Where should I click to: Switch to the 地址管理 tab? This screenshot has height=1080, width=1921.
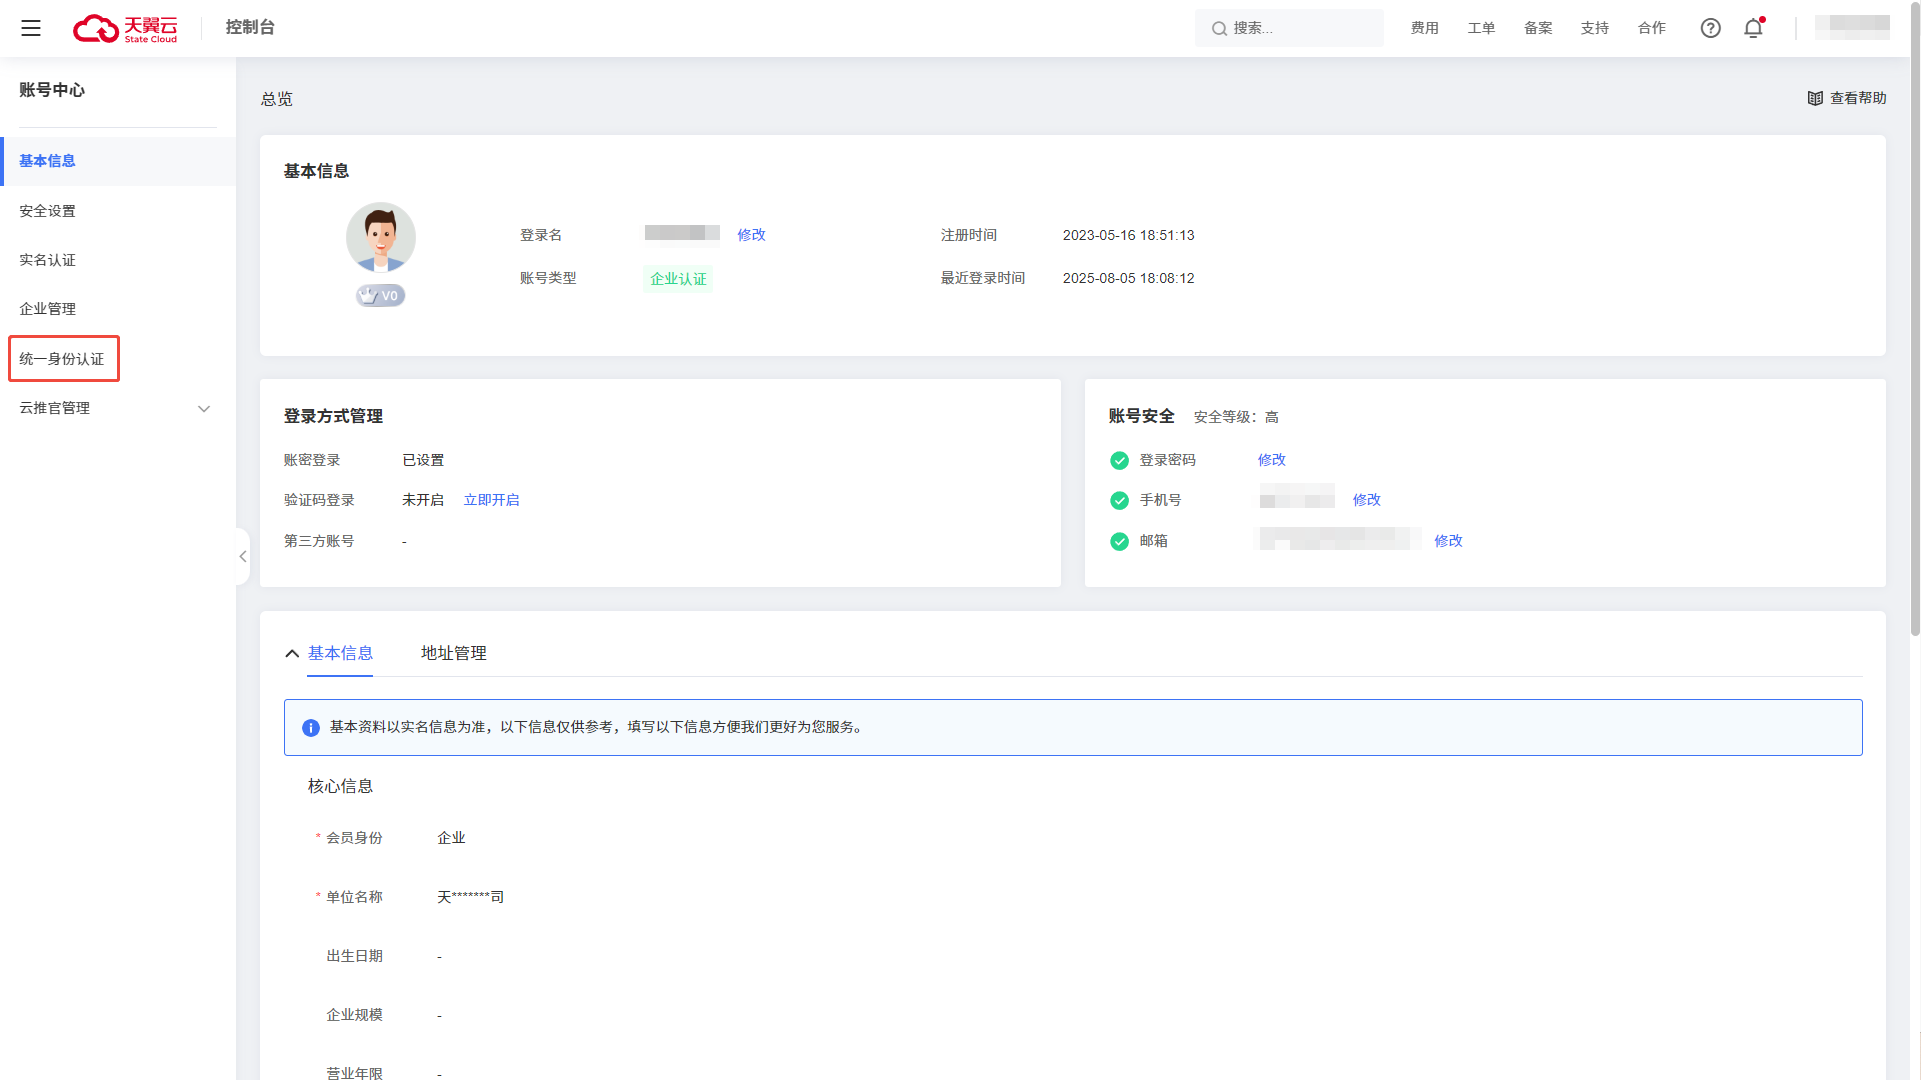tap(453, 653)
